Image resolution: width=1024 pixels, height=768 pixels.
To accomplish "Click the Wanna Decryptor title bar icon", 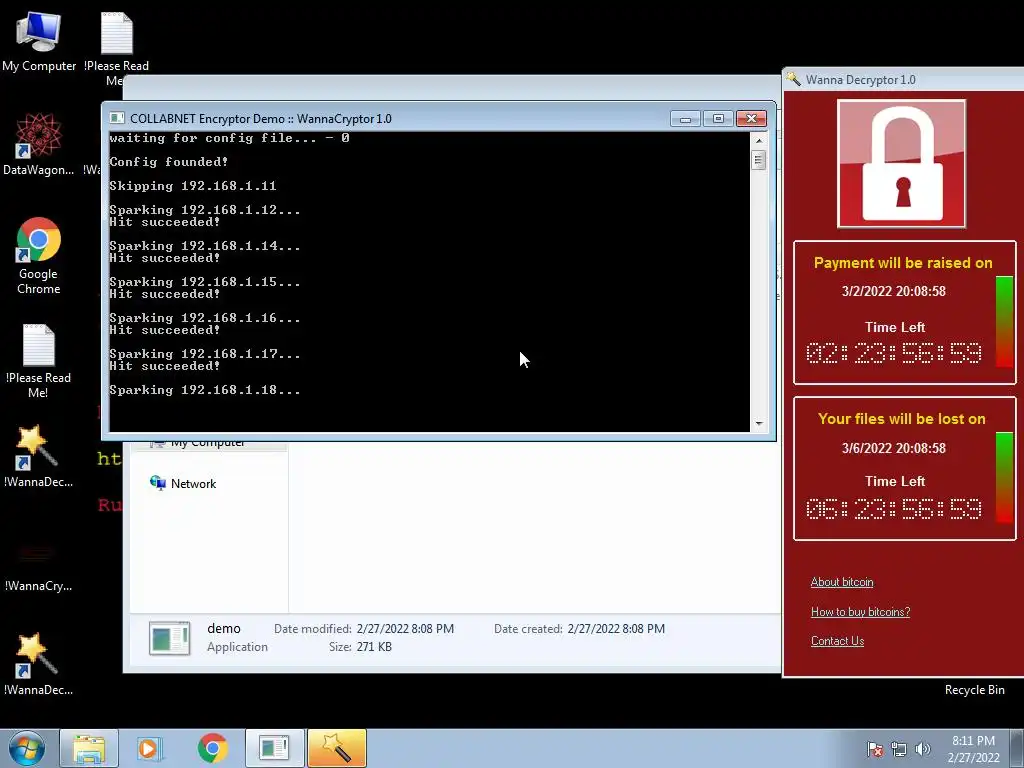I will pos(793,79).
